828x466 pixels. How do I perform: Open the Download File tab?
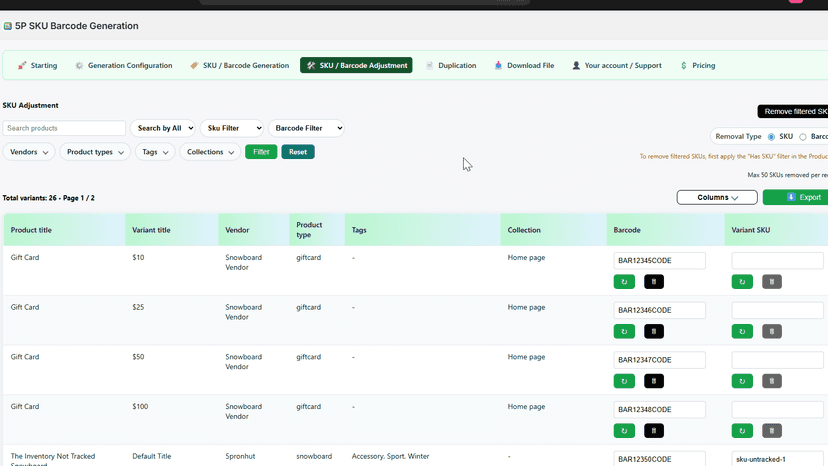coord(524,66)
